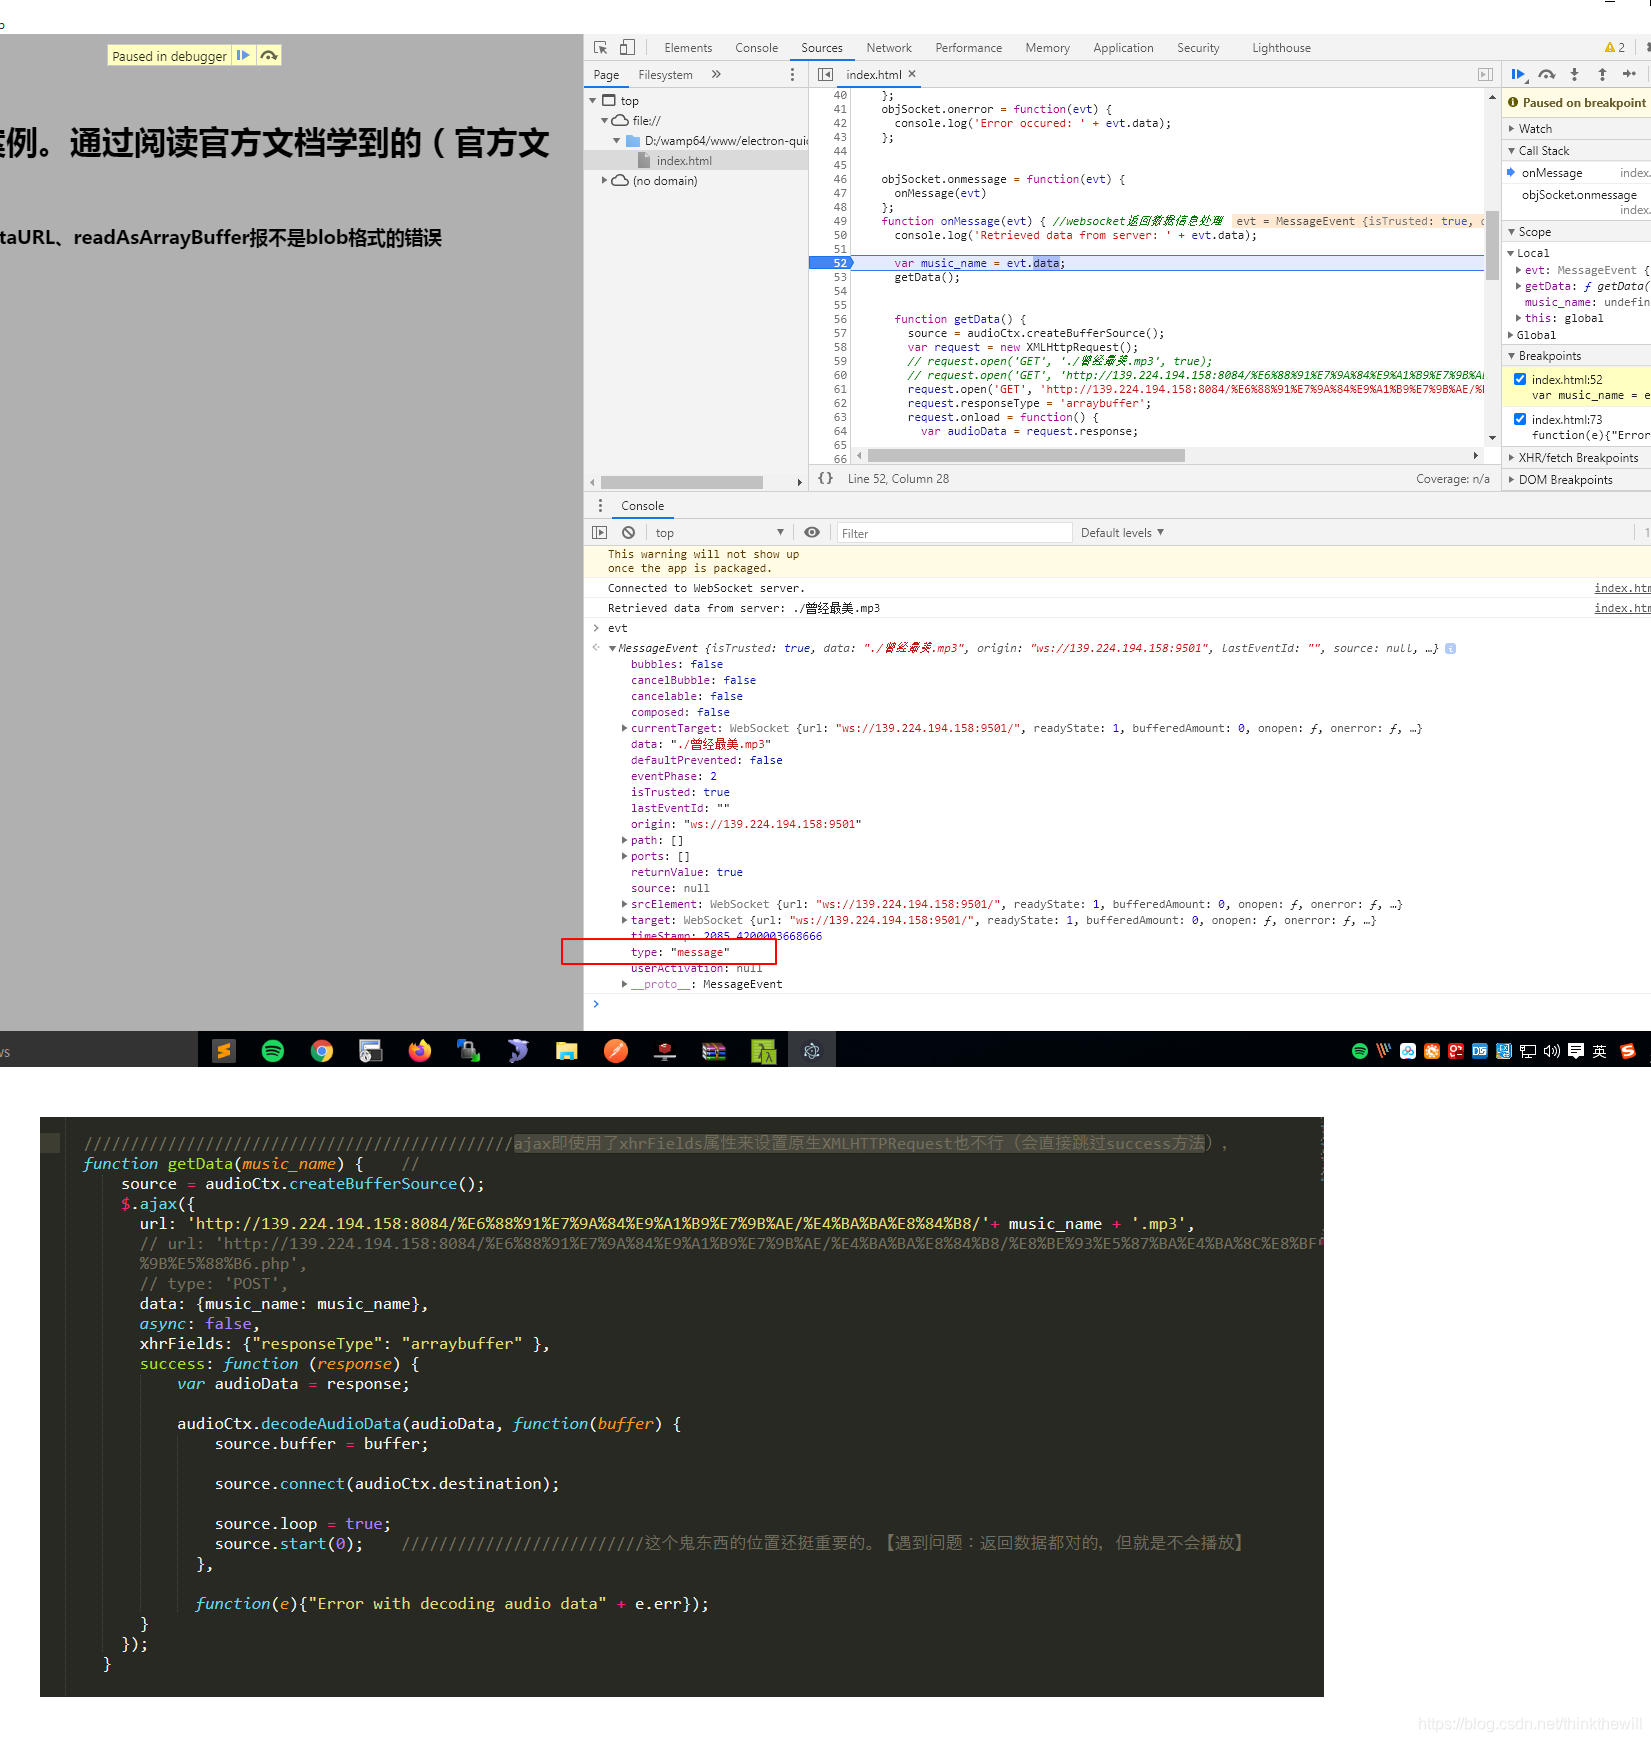Open Chrome from the taskbar
Viewport: 1651px width, 1742px height.
[321, 1050]
